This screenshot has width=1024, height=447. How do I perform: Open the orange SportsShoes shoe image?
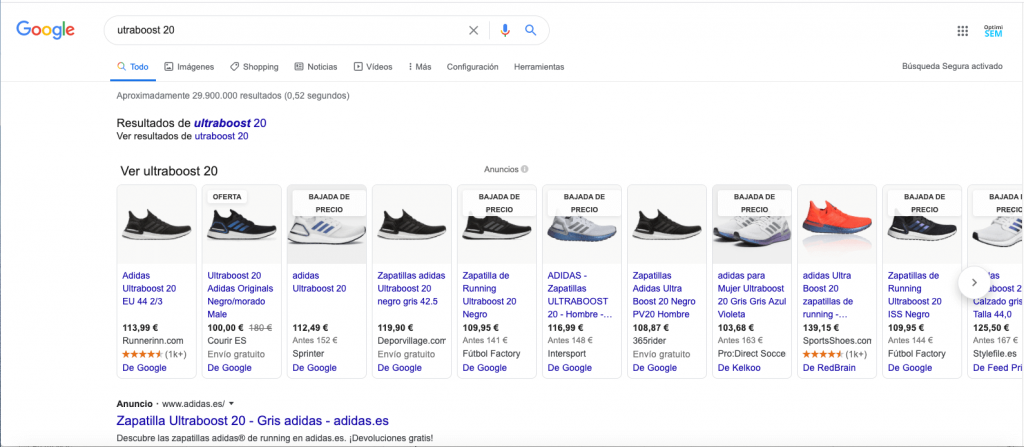coord(837,224)
